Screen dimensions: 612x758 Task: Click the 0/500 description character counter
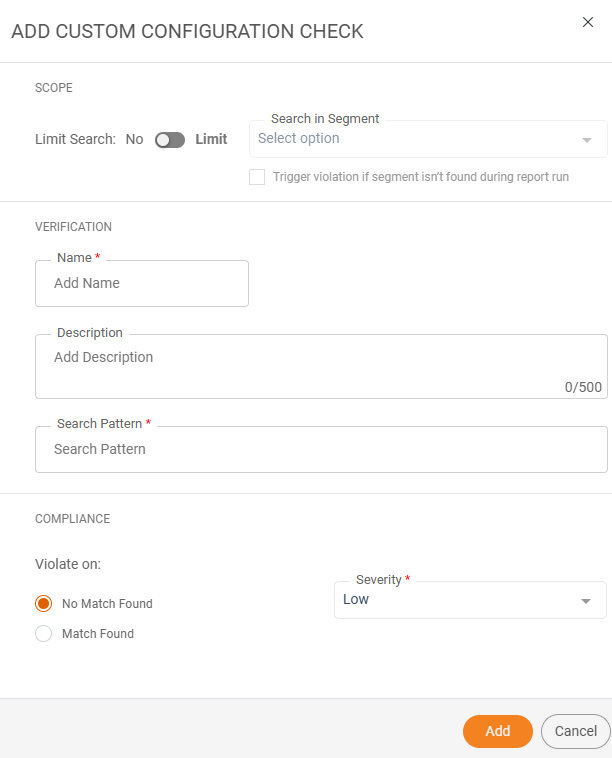[583, 387]
